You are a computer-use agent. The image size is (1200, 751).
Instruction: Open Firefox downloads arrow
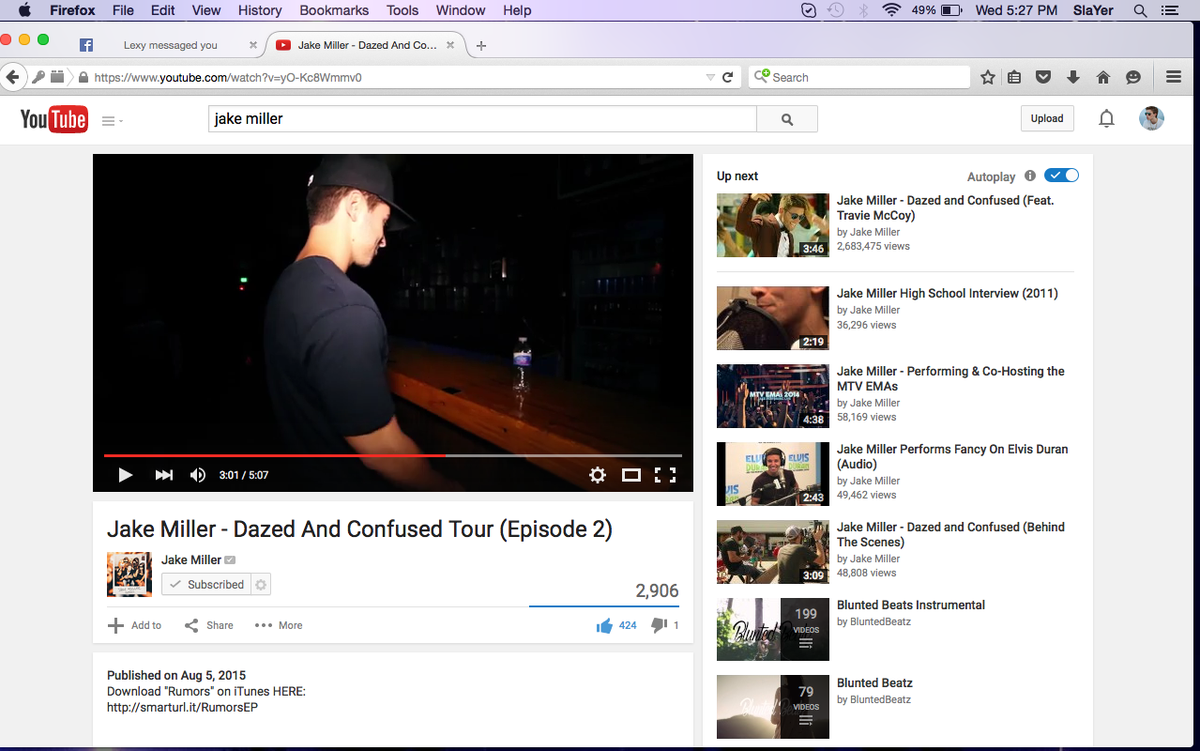[1073, 77]
